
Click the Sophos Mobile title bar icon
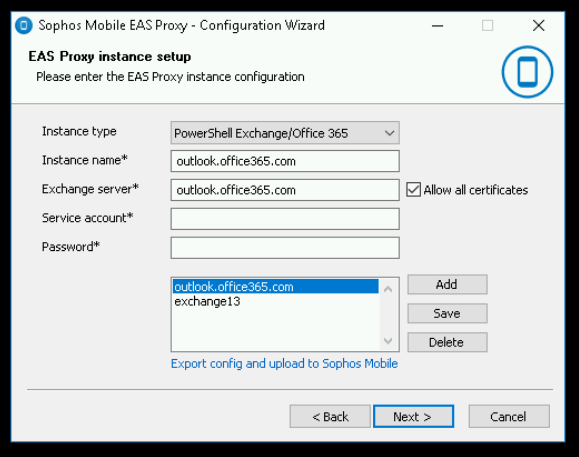click(x=24, y=25)
